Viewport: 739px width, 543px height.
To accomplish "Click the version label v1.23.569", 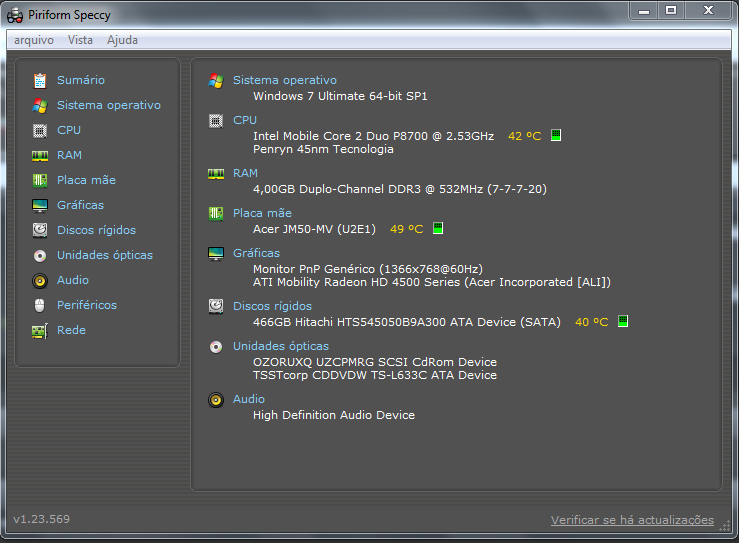I will [41, 519].
